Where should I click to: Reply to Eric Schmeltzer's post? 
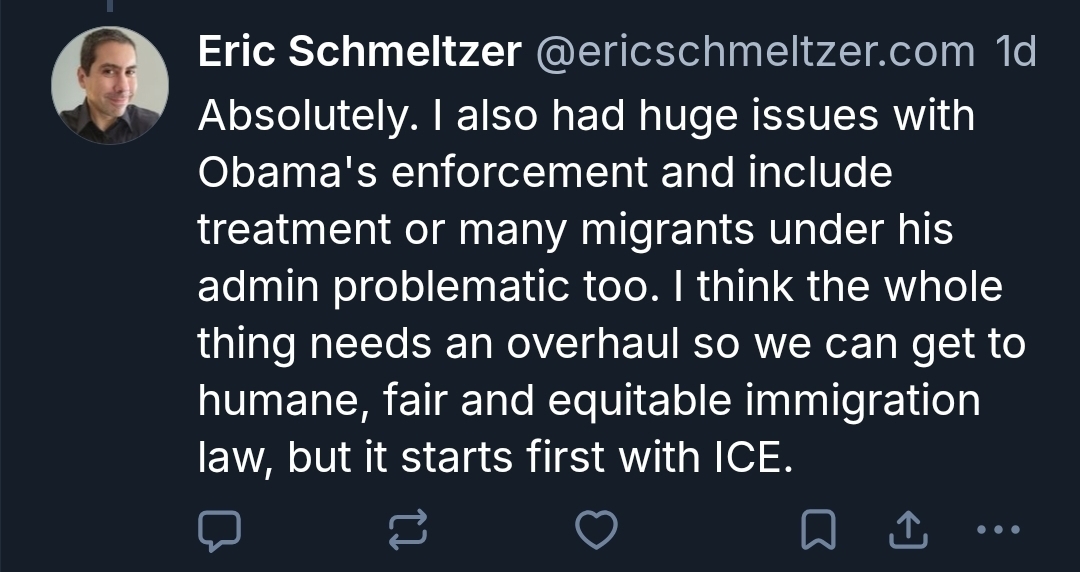219,530
